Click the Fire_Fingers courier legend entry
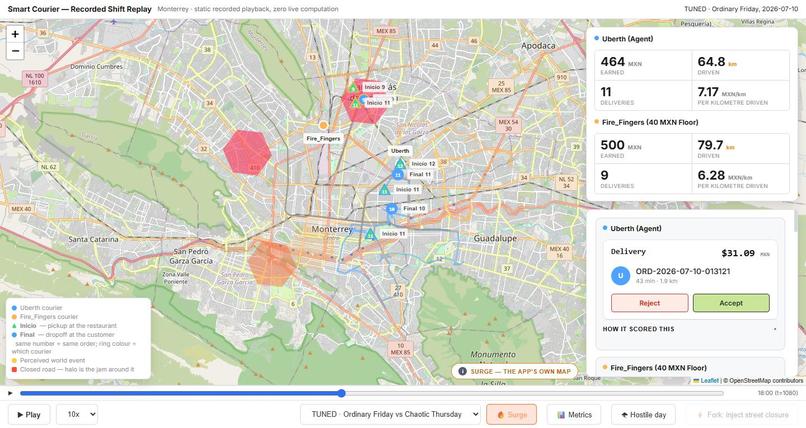806x428 pixels. pyautogui.click(x=45, y=317)
